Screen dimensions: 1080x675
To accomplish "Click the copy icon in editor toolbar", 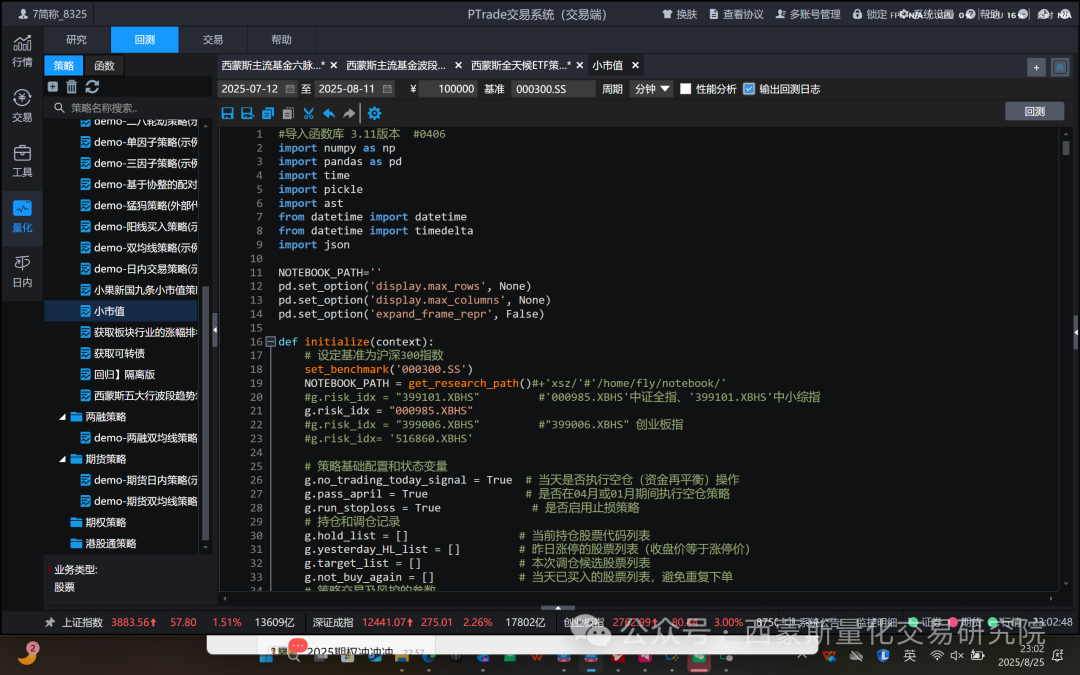I will click(268, 113).
